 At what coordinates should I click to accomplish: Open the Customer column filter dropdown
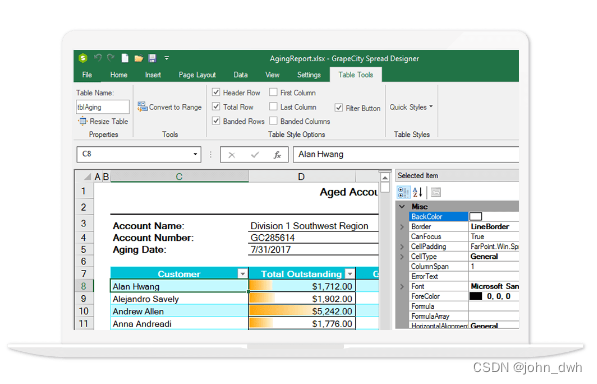[243, 274]
